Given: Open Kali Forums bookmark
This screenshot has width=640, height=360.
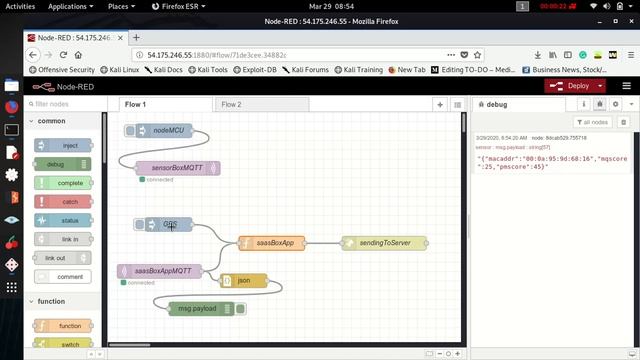Looking at the screenshot, I should [305, 70].
